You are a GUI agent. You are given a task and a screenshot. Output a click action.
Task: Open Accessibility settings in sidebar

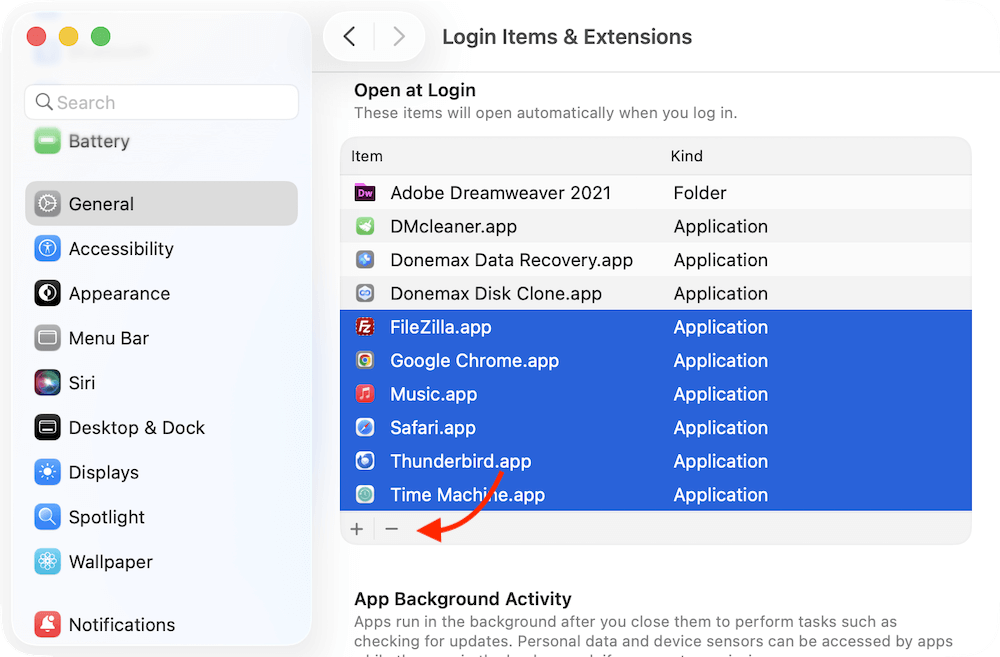point(47,248)
